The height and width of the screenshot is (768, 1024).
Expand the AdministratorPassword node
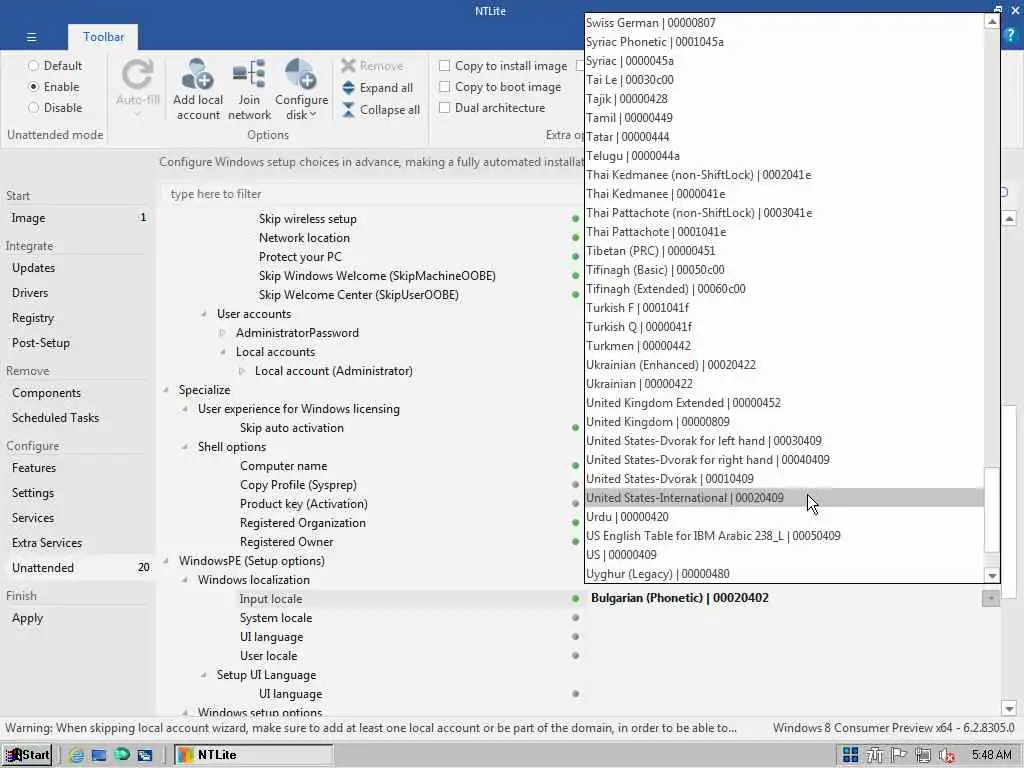coord(223,333)
